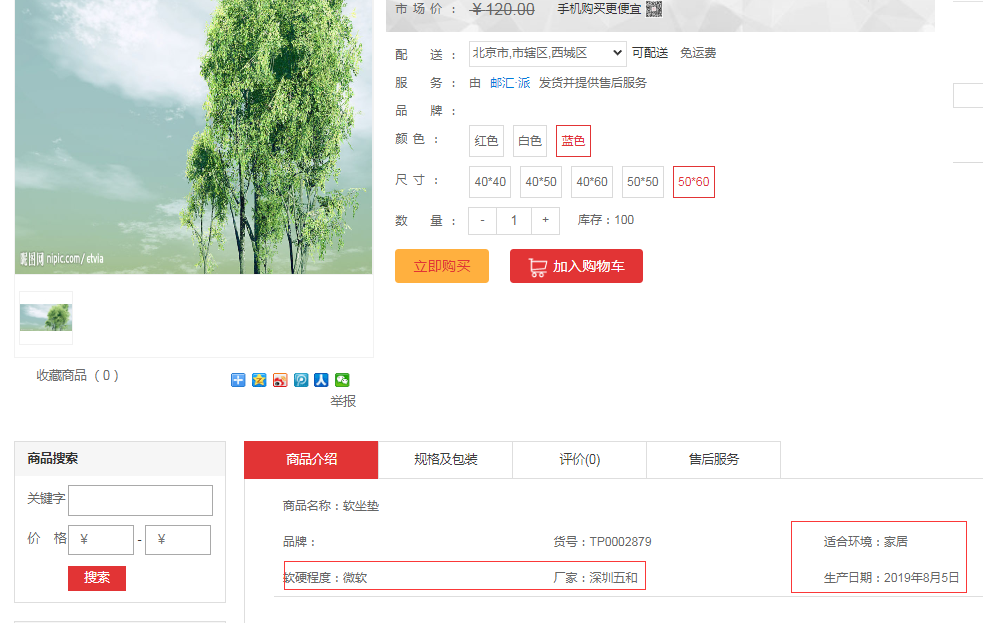Pick the 40*60 size option
983x623 pixels.
click(592, 182)
